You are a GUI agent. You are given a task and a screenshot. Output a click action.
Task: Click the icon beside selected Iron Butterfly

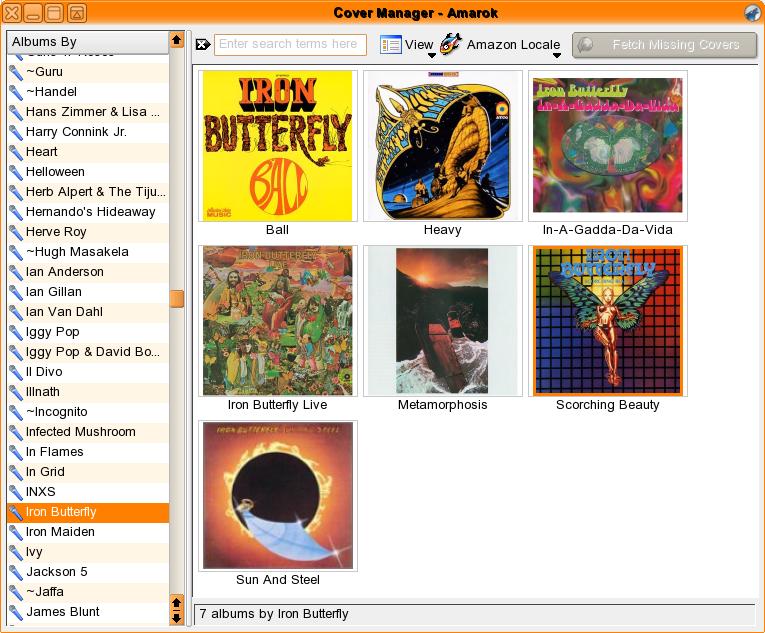pos(16,512)
